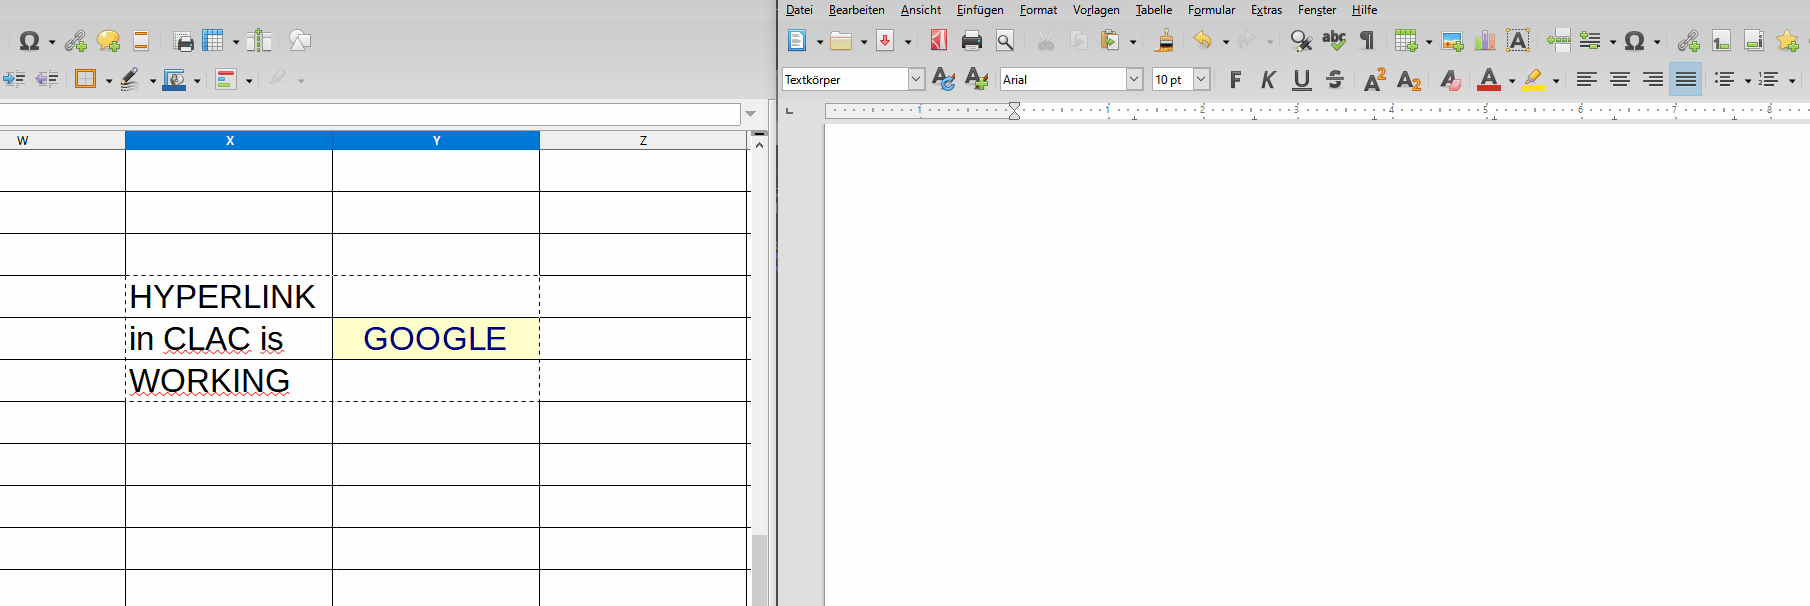Expand font color dropdown arrow
1810x606 pixels.
click(x=1512, y=80)
